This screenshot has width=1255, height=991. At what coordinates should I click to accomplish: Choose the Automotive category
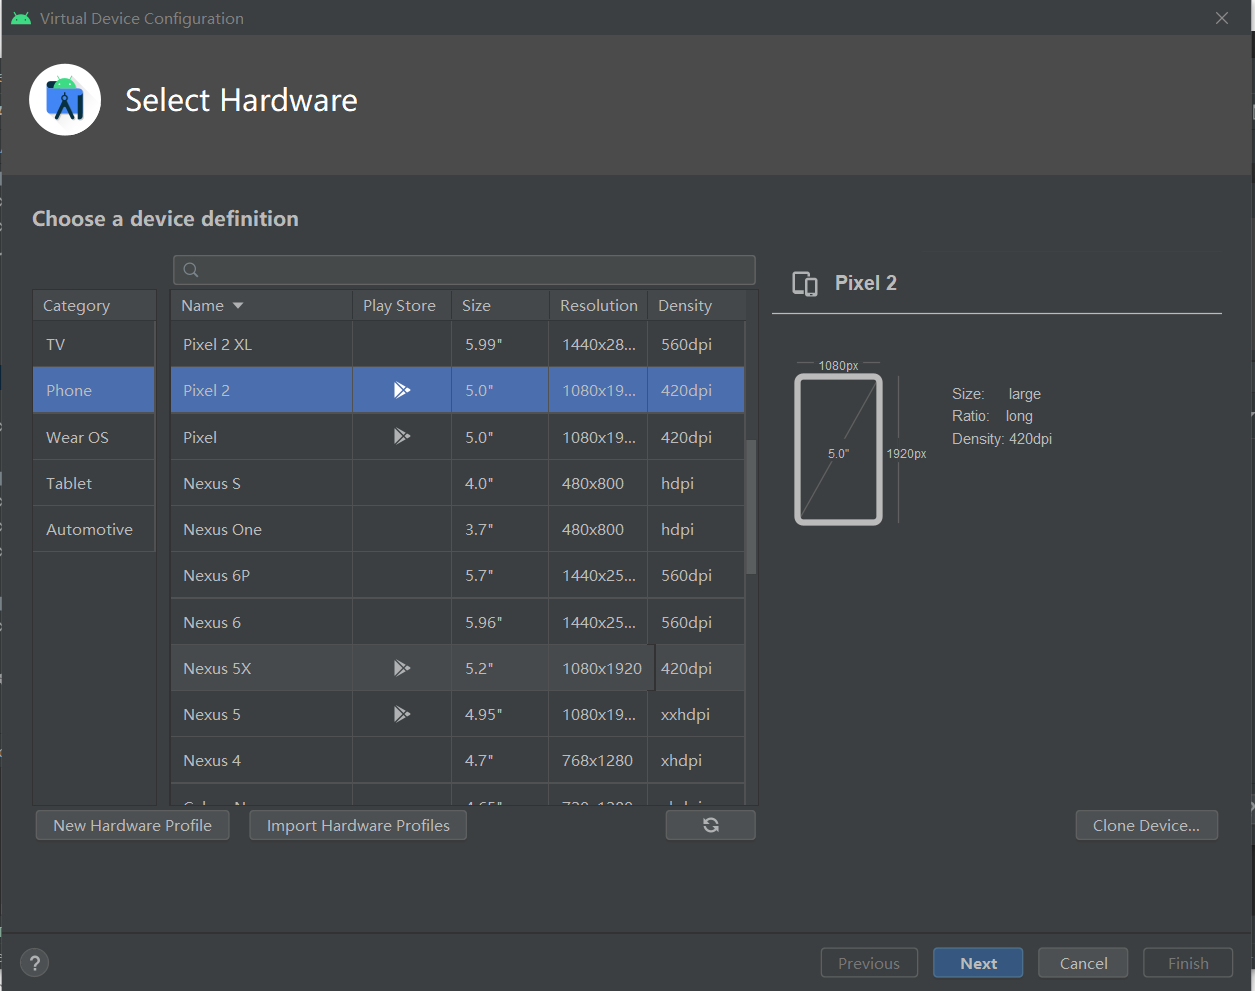[x=89, y=529]
